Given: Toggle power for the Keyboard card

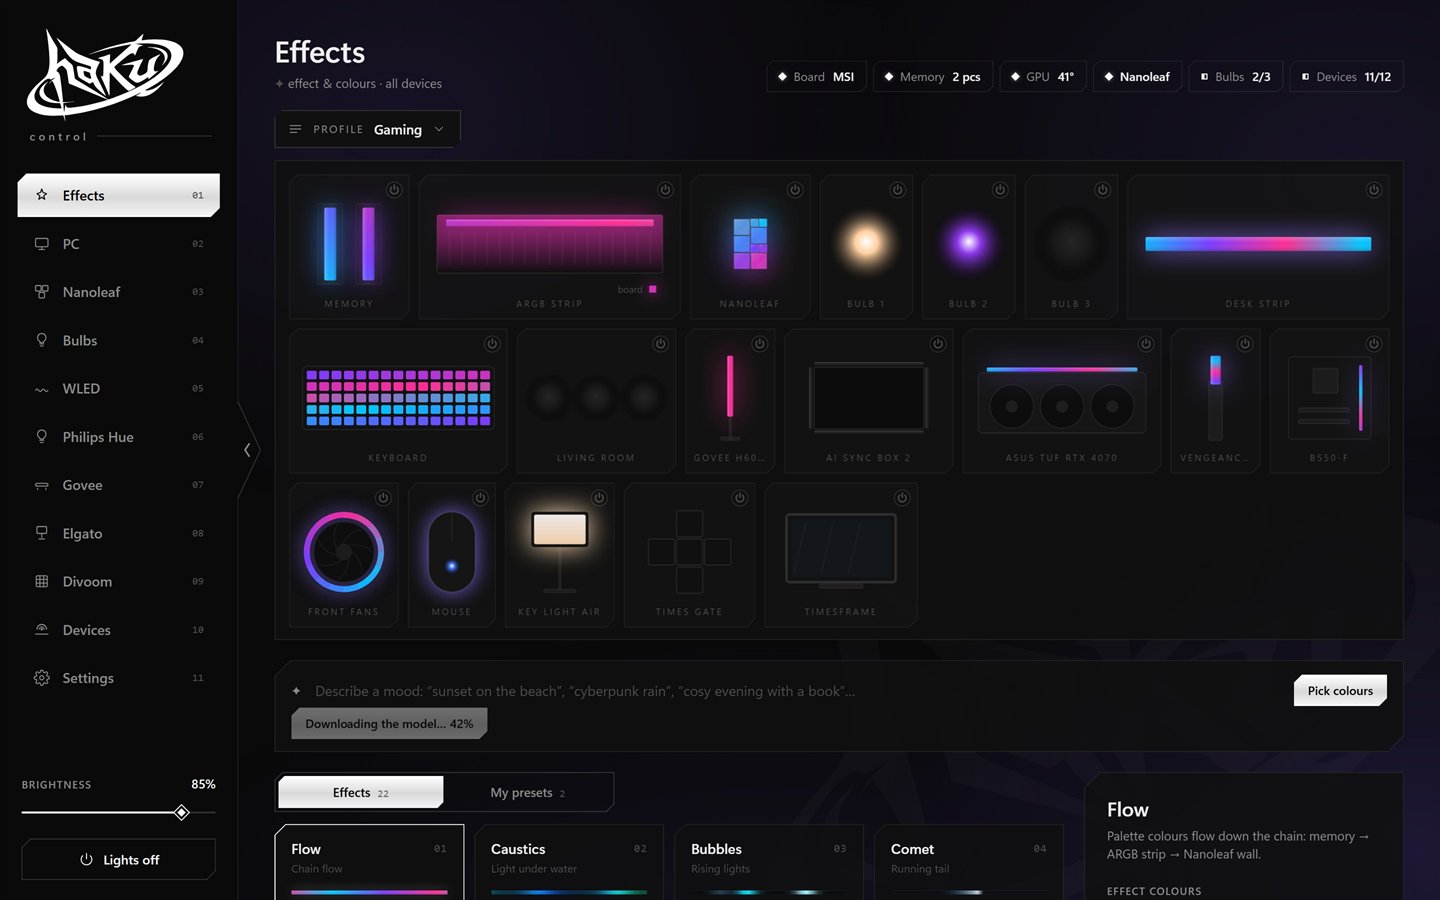Looking at the screenshot, I should pos(492,344).
